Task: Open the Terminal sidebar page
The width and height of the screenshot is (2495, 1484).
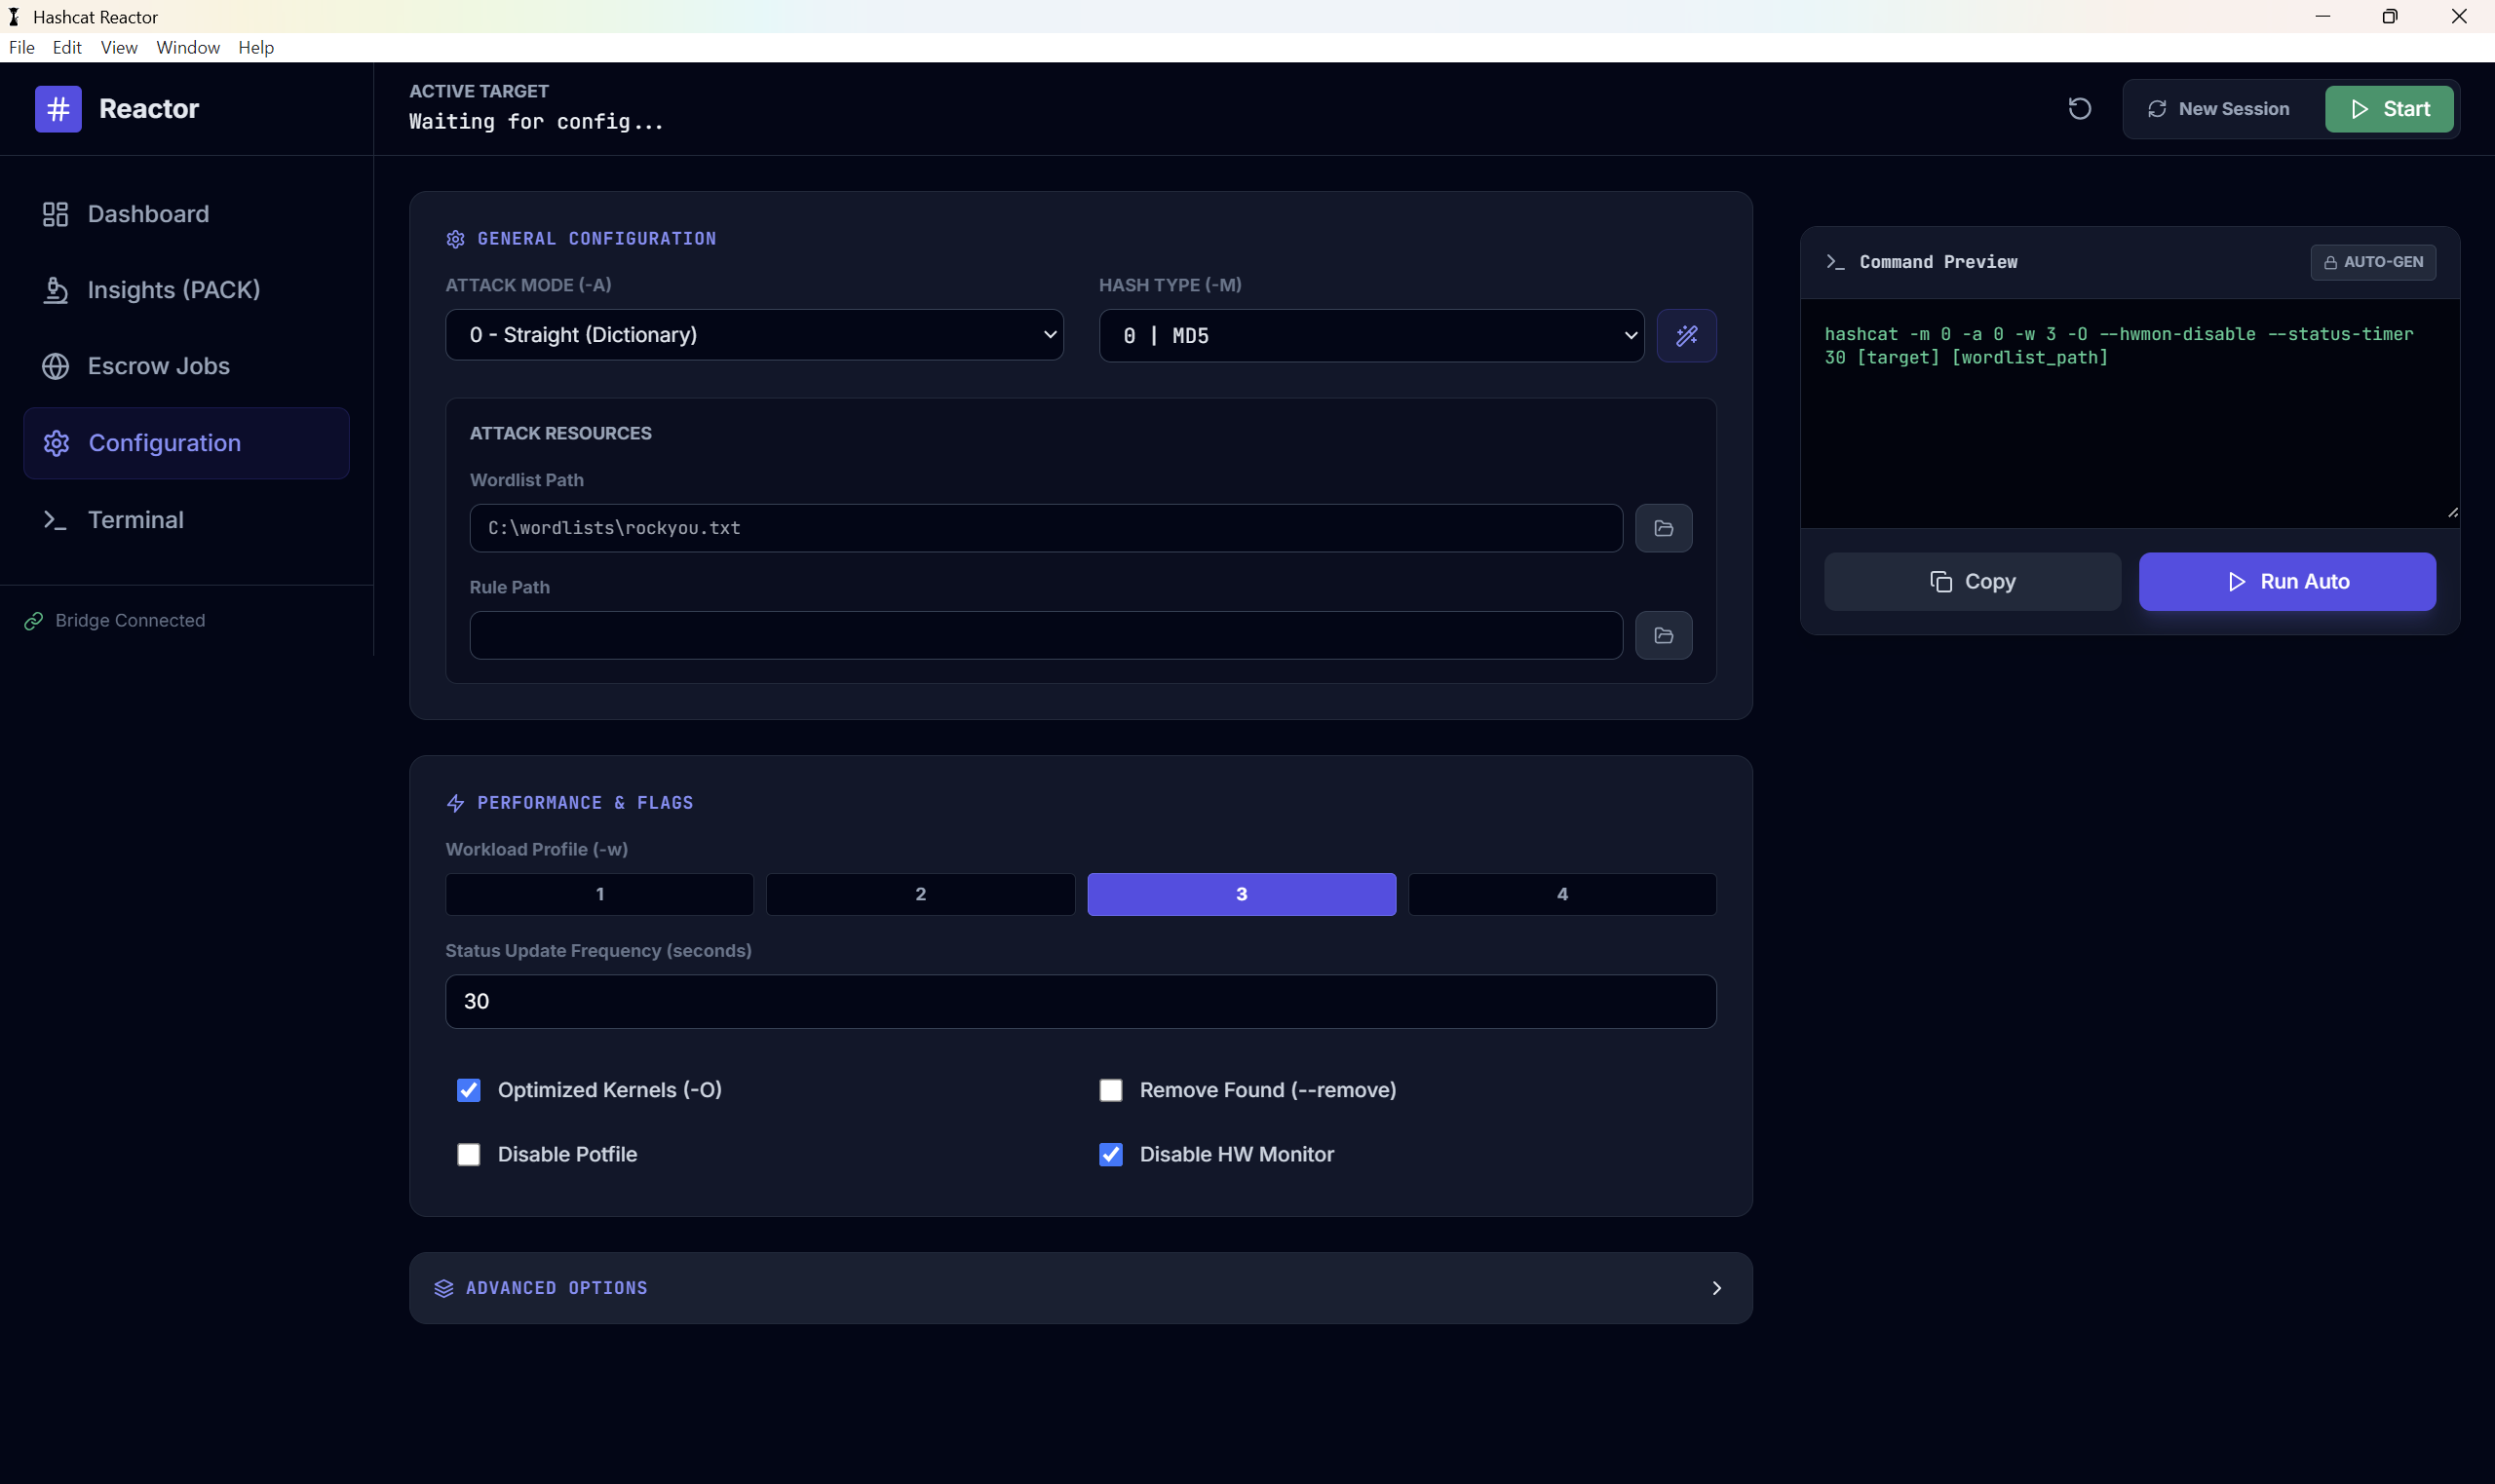Action: 135,520
